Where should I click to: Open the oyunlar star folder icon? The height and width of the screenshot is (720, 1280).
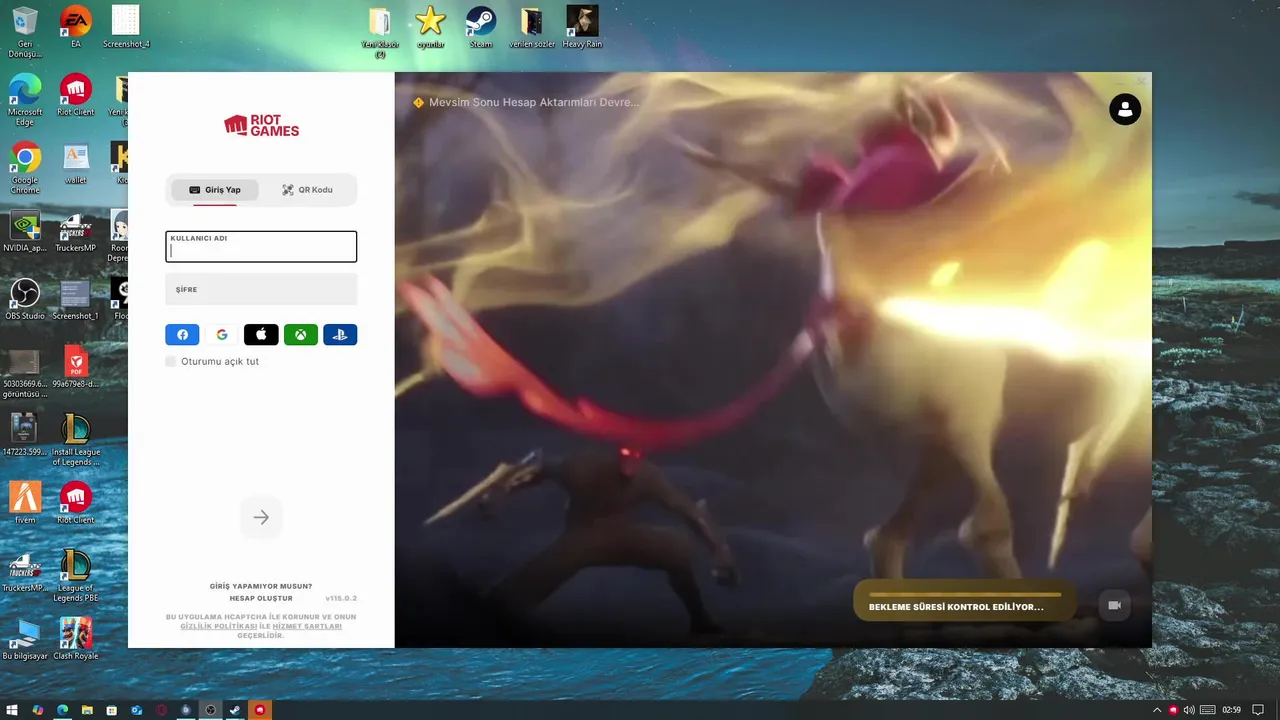coord(430,27)
